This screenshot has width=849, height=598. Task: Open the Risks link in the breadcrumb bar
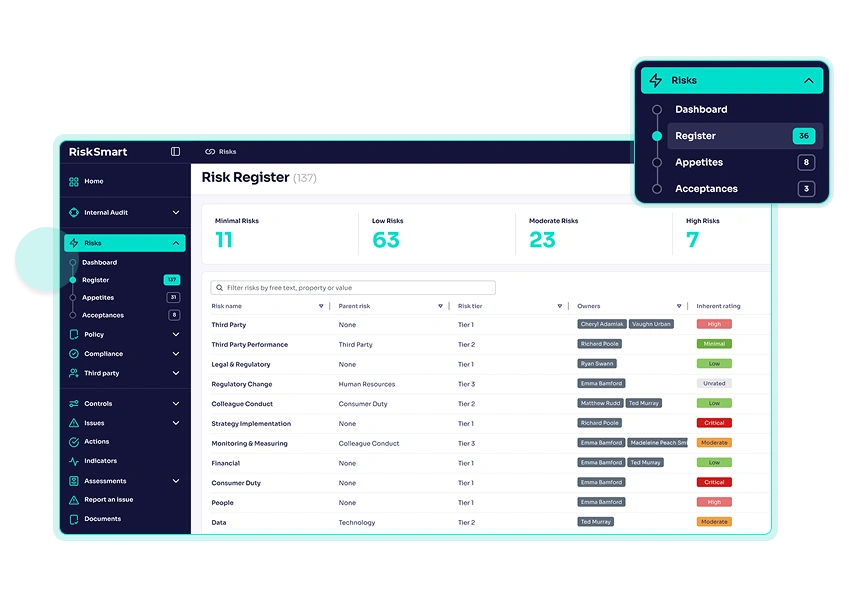tap(230, 151)
